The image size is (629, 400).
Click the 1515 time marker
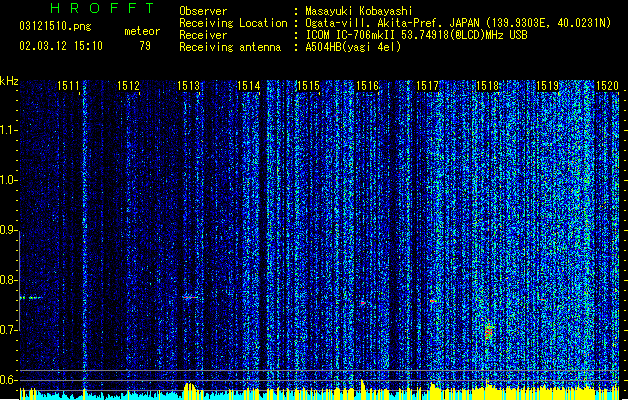pyautogui.click(x=308, y=86)
